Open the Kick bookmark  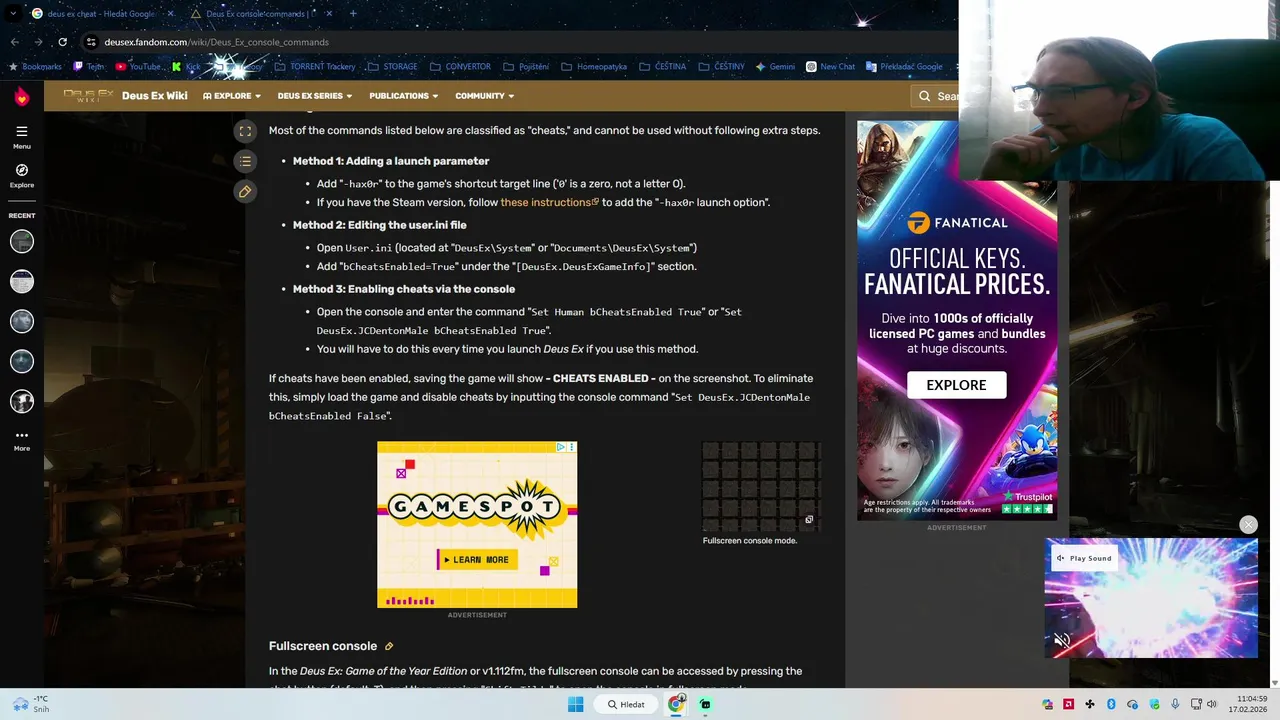click(x=186, y=67)
